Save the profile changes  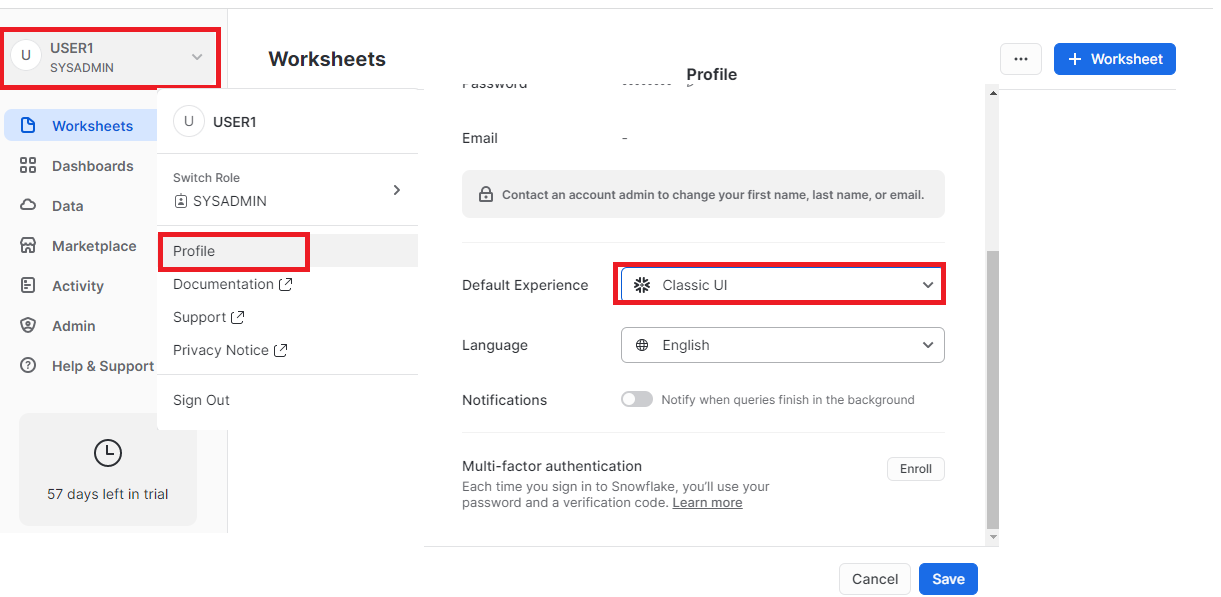pos(948,579)
